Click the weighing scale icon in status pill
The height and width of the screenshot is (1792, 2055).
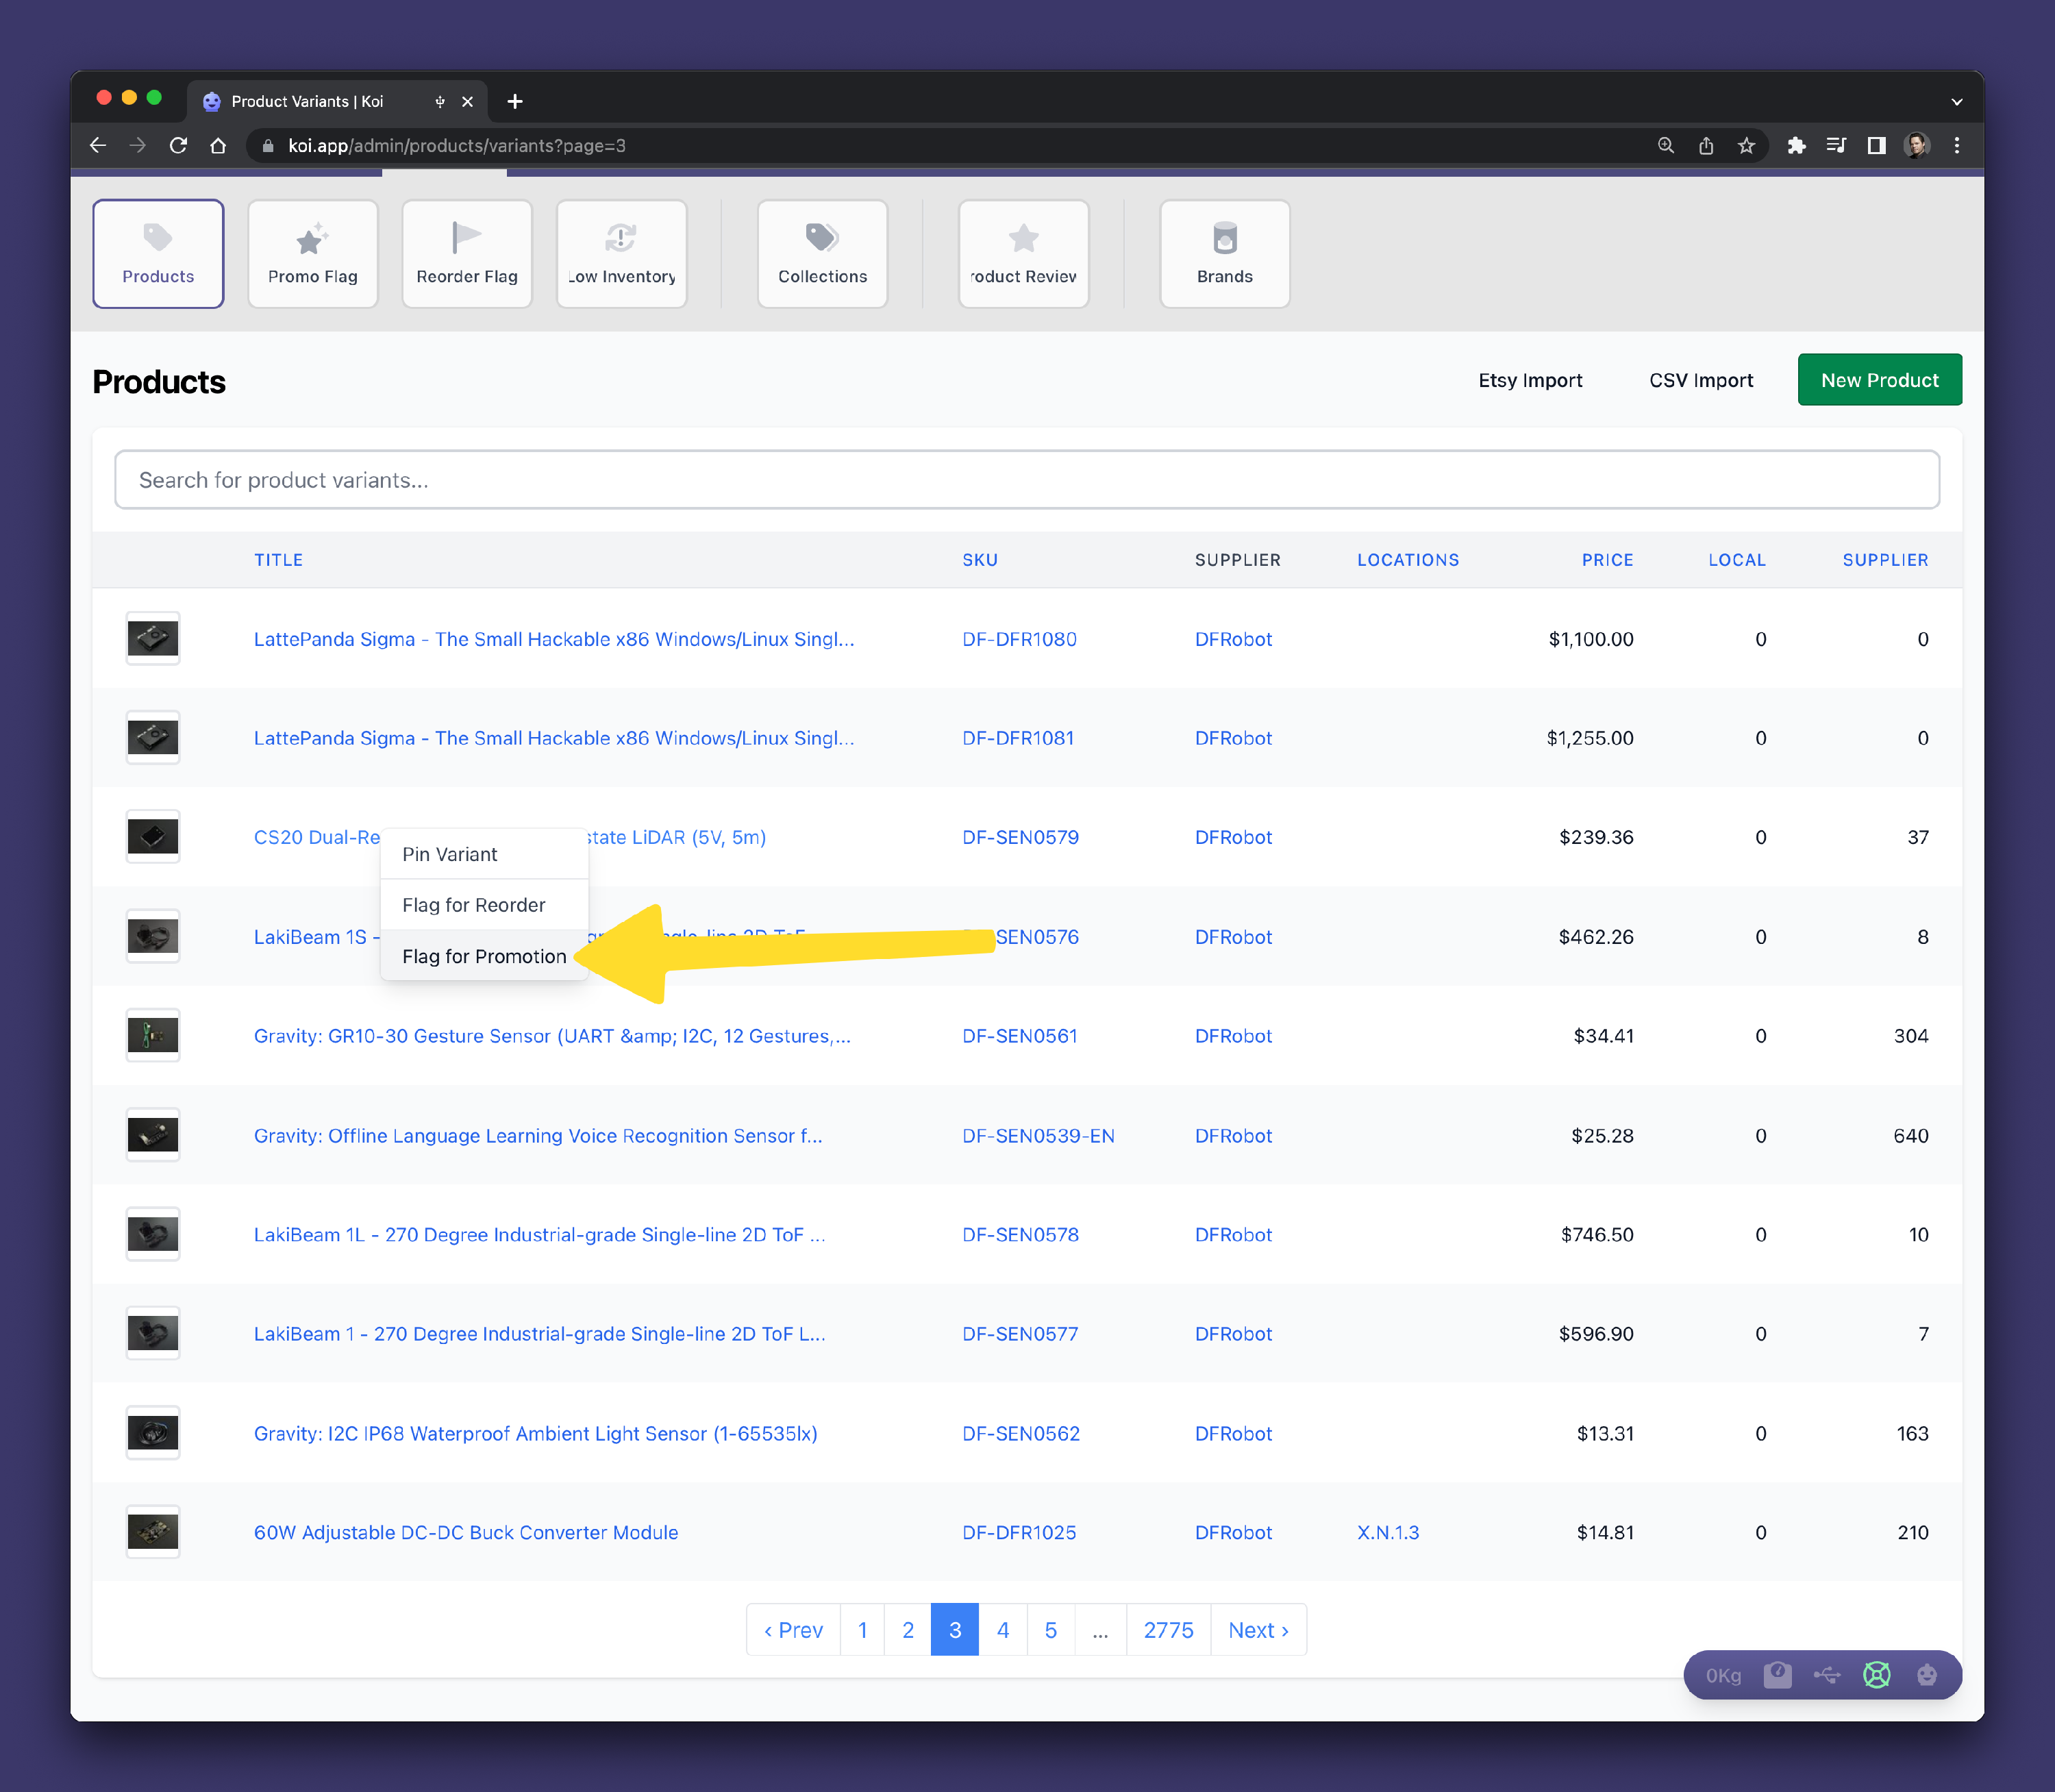(1777, 1674)
